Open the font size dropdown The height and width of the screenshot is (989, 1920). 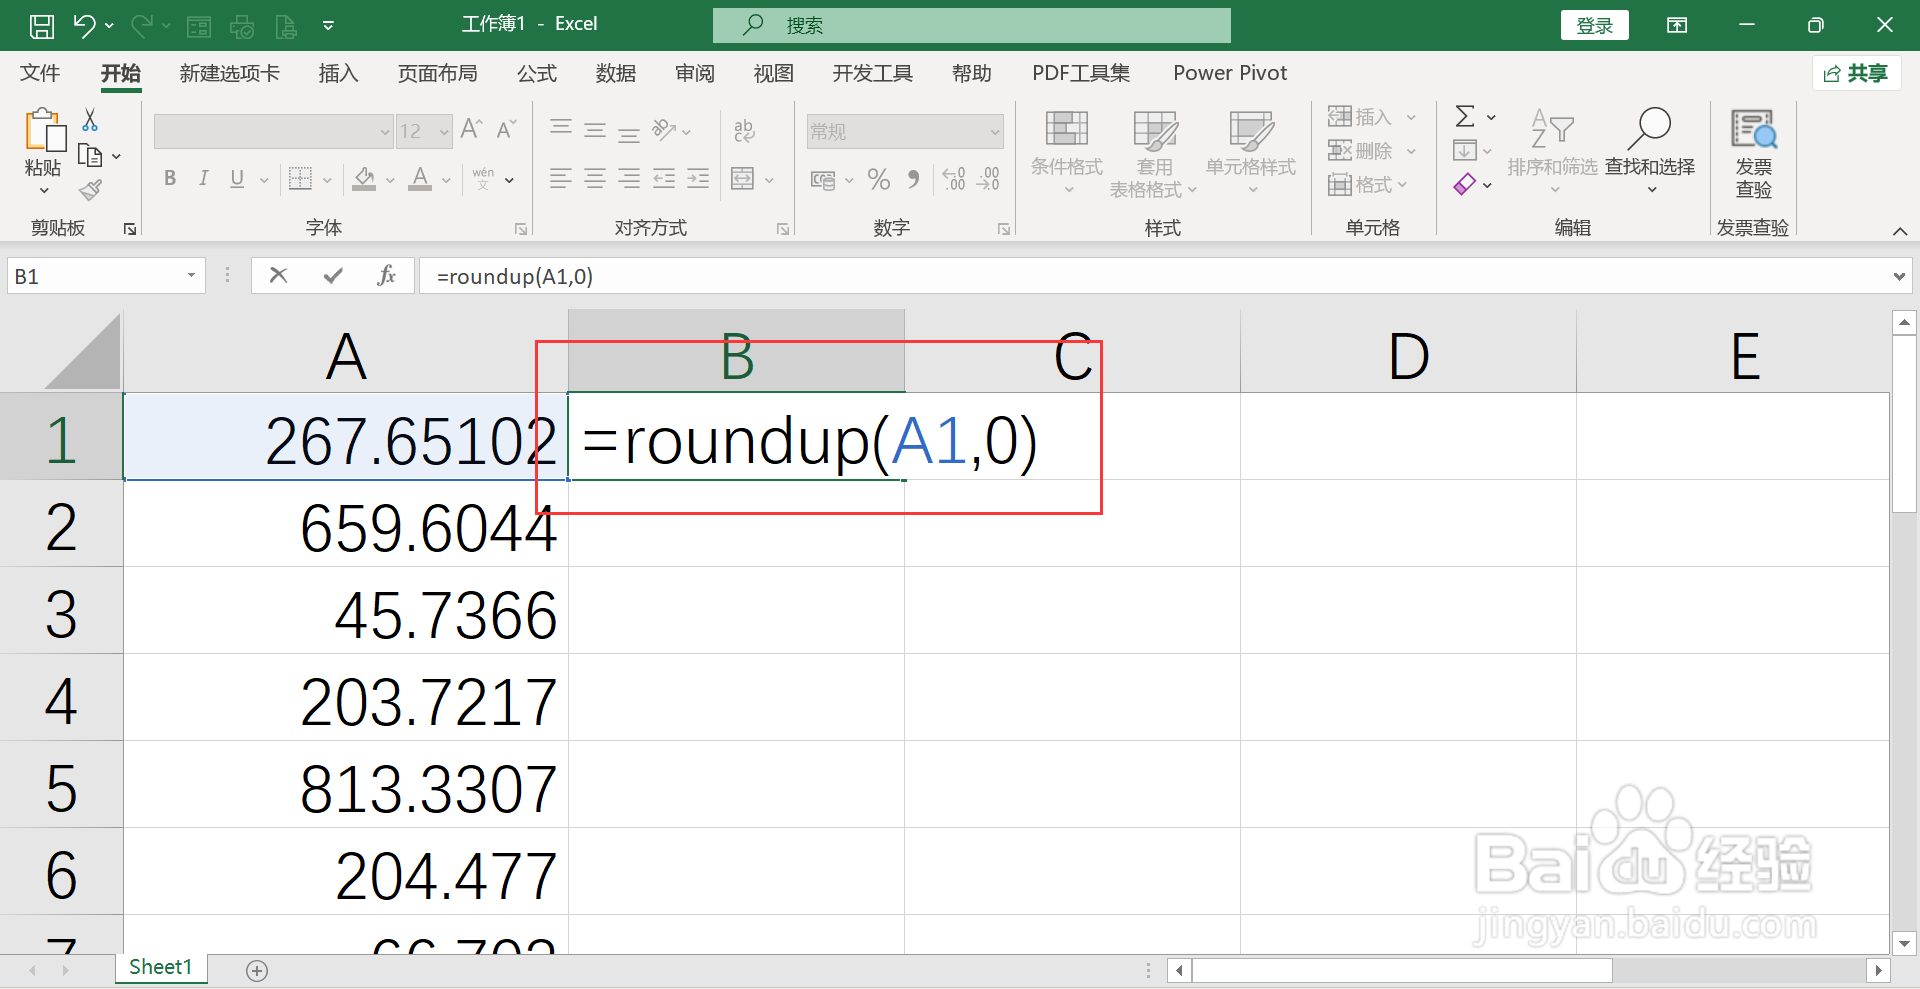444,131
